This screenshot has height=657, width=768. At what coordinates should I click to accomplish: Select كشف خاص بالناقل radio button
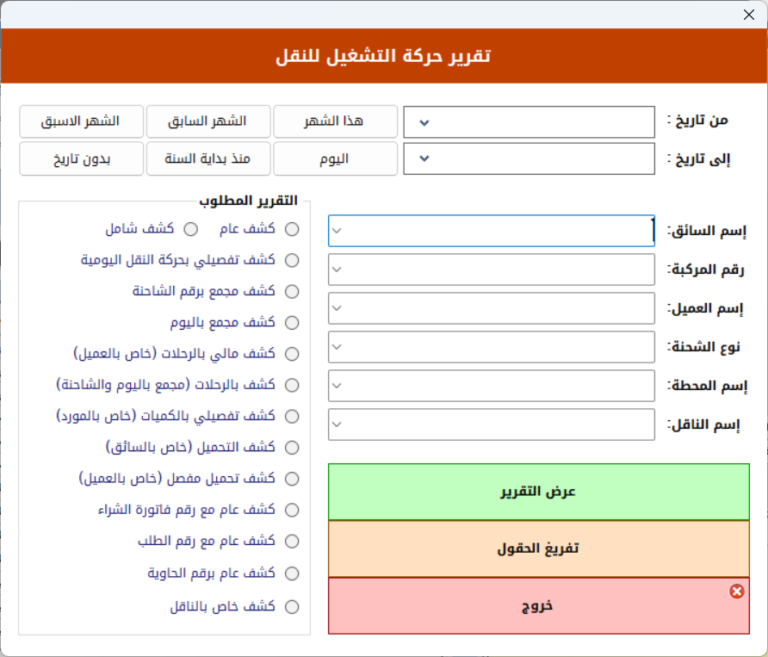click(x=292, y=606)
